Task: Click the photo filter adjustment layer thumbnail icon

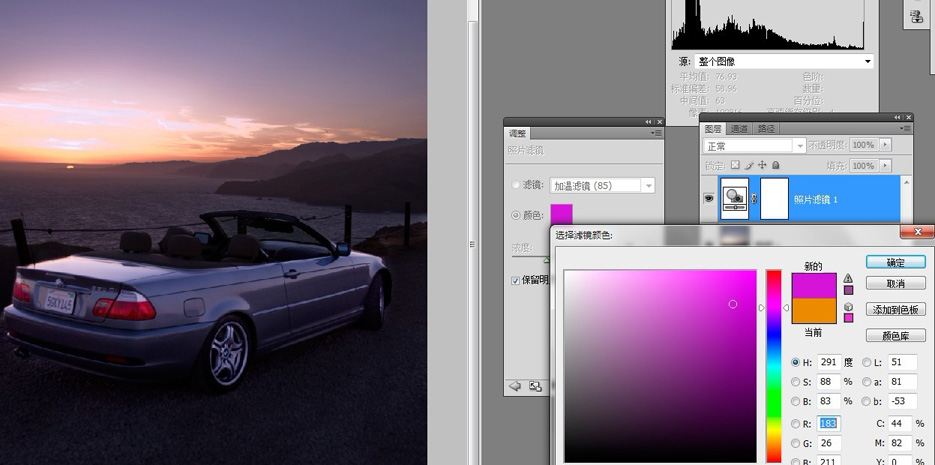Action: coord(734,199)
